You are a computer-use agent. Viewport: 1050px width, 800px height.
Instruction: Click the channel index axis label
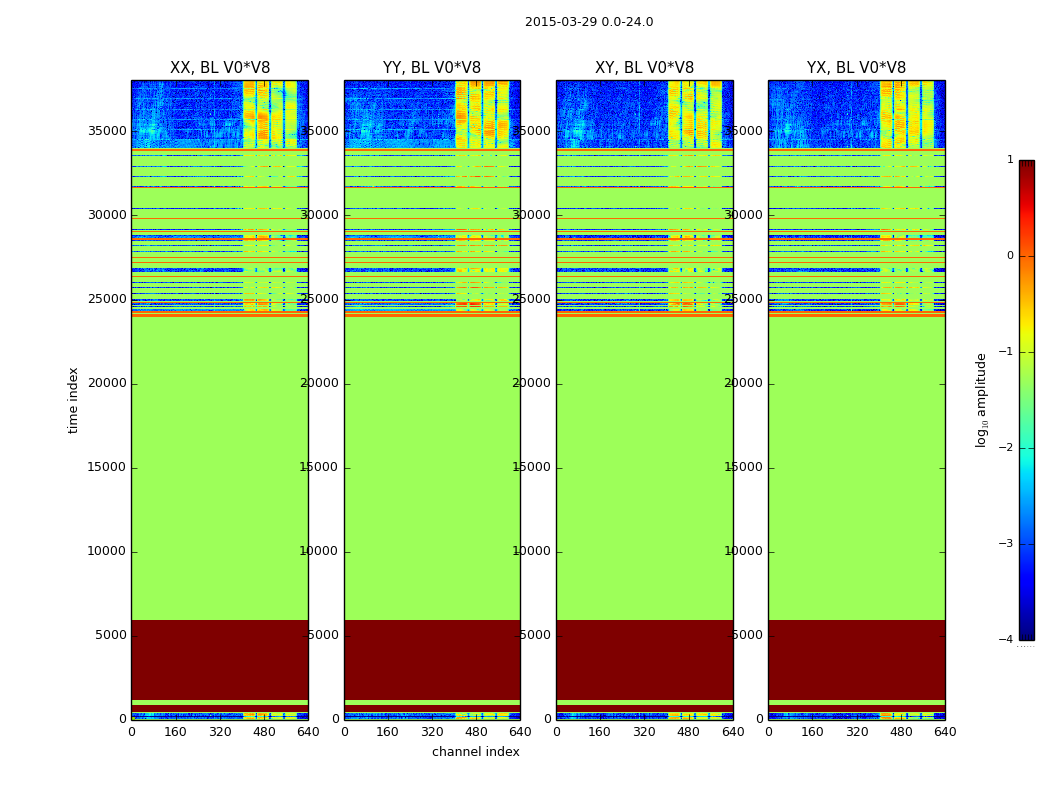click(475, 752)
